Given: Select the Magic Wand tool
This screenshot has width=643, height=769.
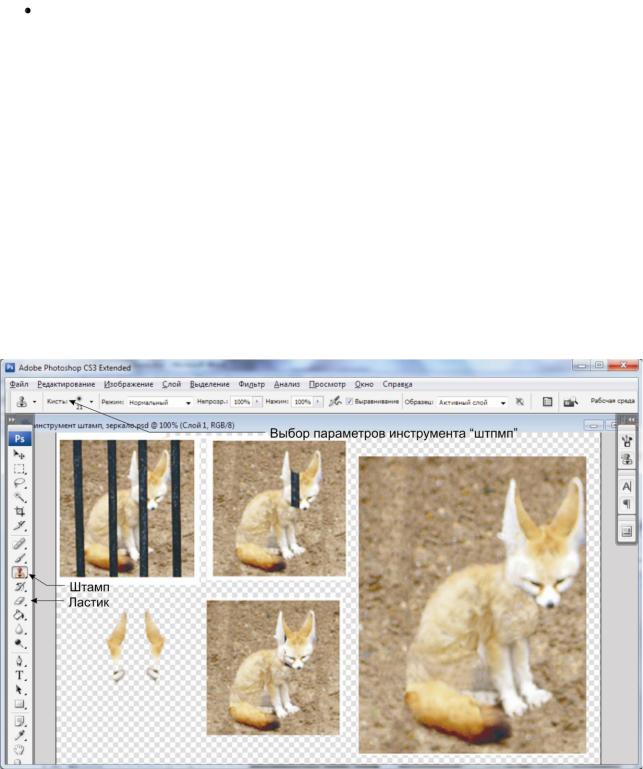Looking at the screenshot, I should tap(19, 497).
